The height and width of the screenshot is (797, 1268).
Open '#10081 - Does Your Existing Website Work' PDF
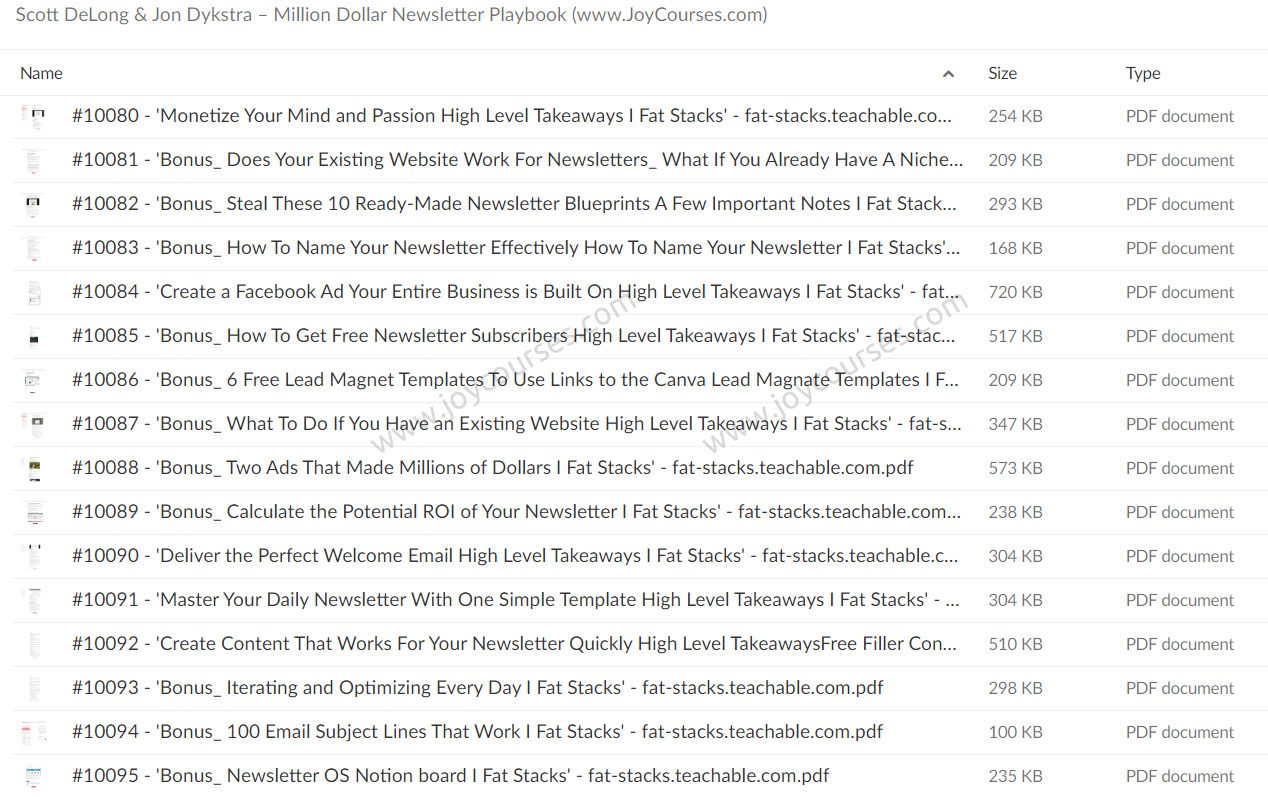[x=518, y=160]
